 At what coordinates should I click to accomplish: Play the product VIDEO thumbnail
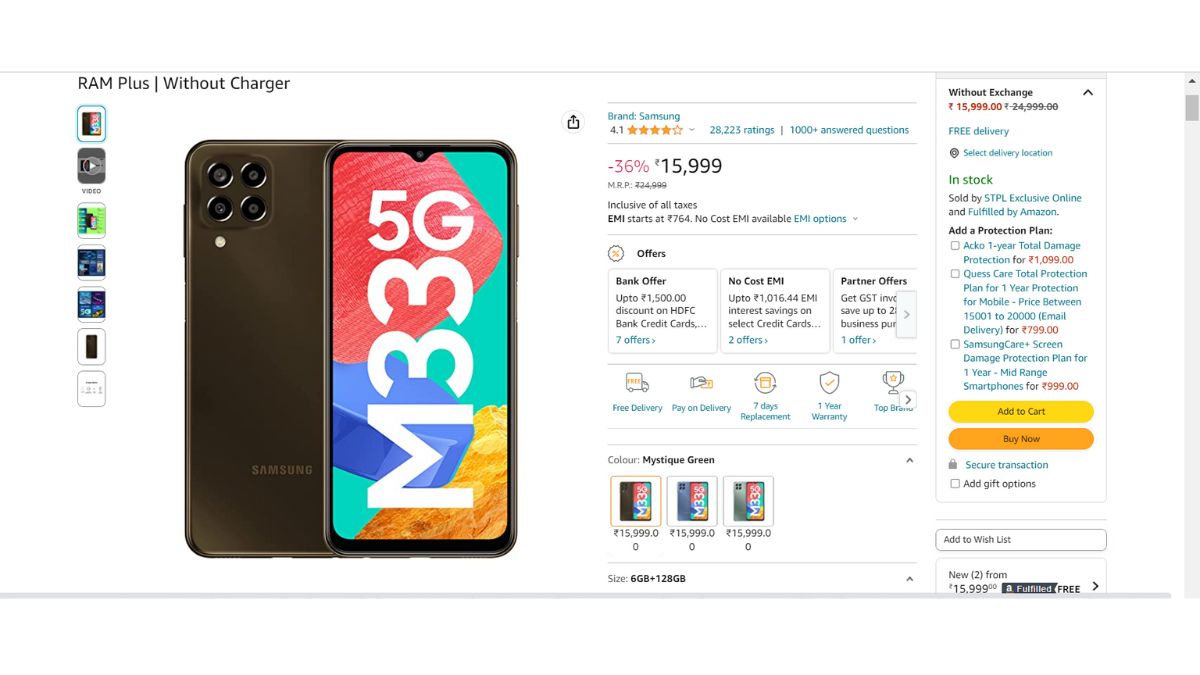(91, 166)
